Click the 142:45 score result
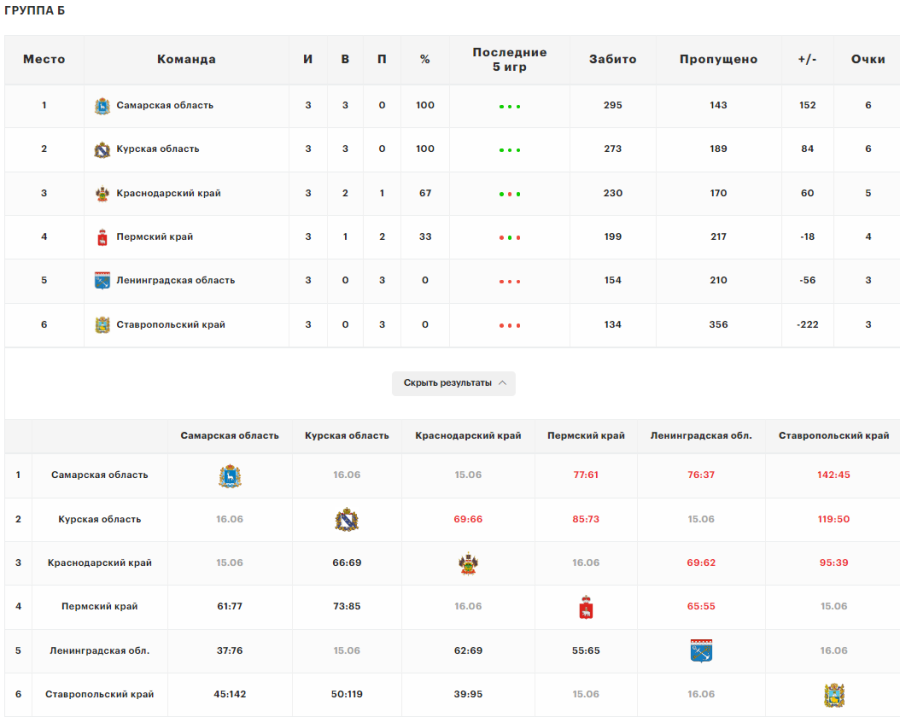Viewport: 900px width, 717px height. tap(833, 475)
